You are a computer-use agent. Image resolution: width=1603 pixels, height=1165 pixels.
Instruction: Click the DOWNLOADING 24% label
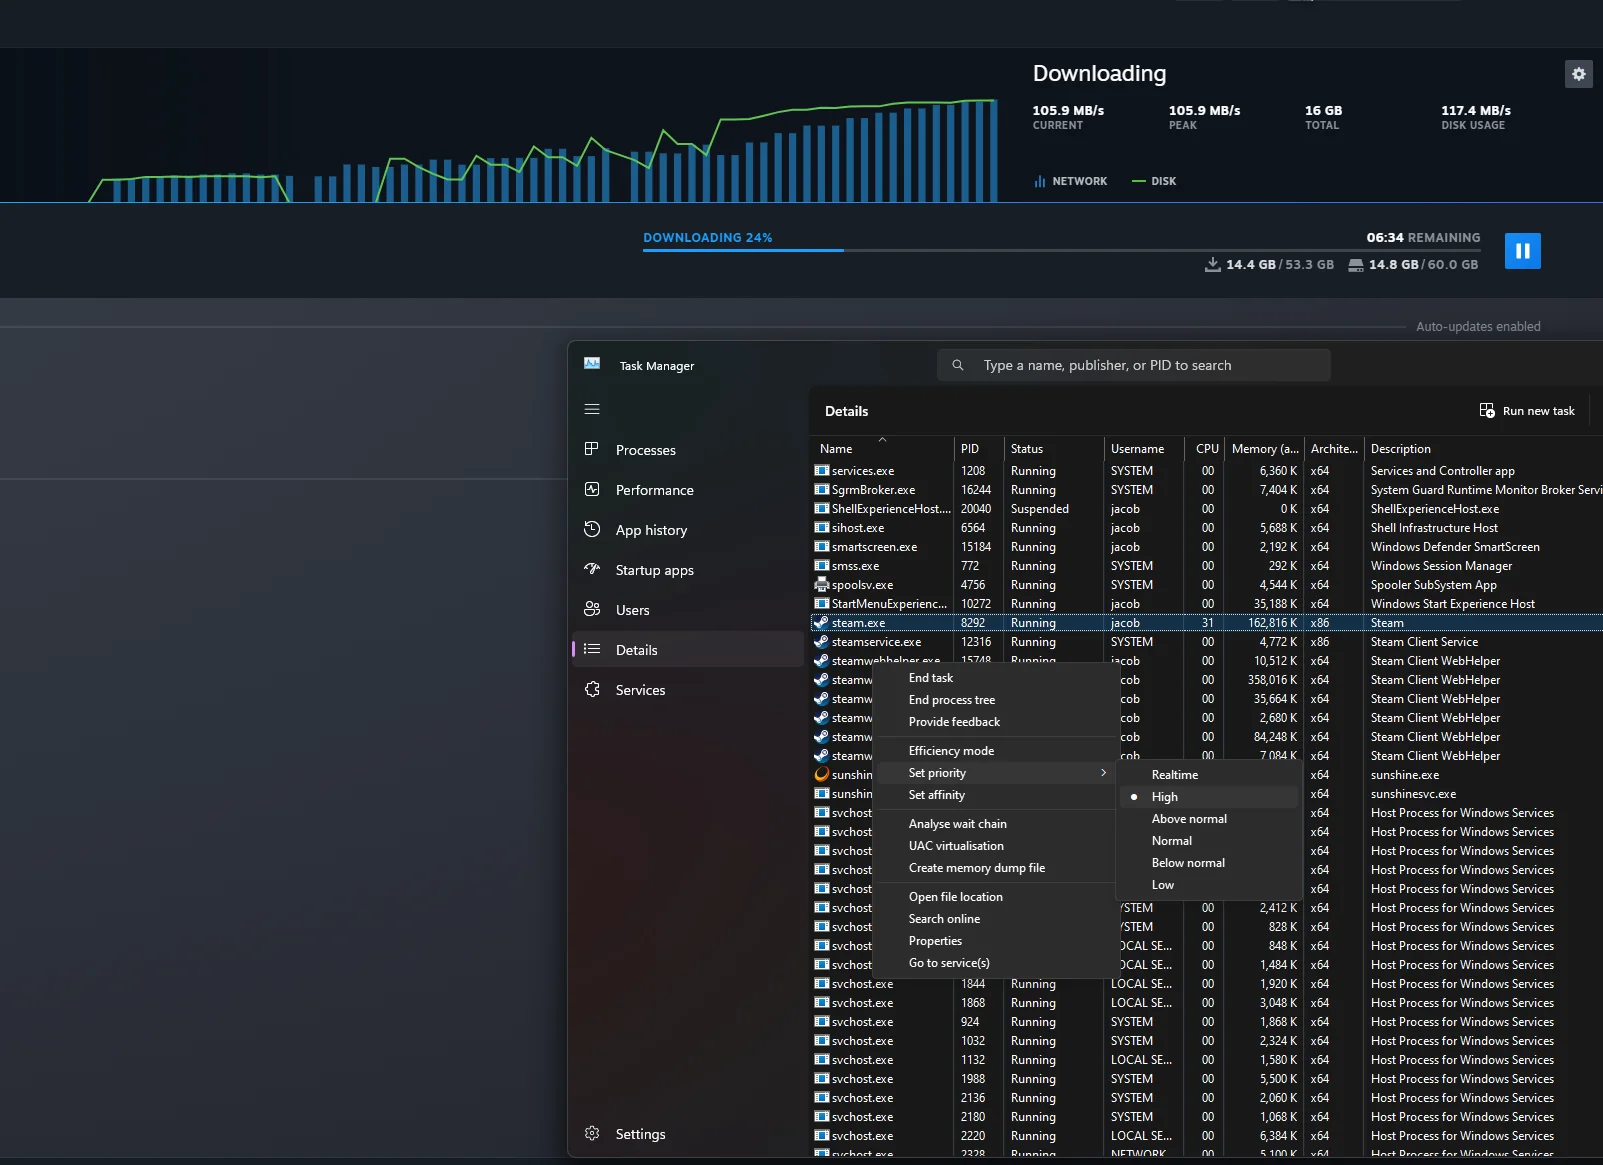pos(707,238)
